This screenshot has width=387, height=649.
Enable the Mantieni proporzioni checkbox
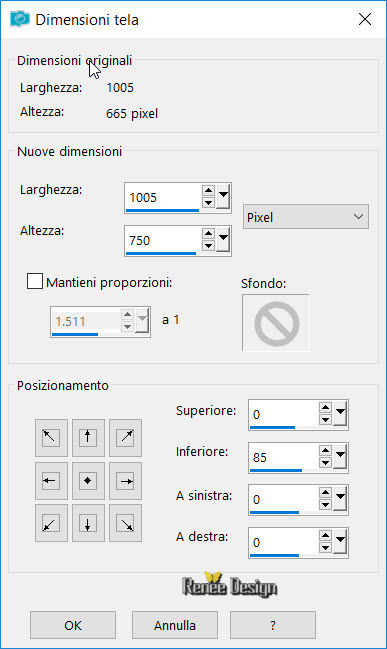click(x=35, y=281)
